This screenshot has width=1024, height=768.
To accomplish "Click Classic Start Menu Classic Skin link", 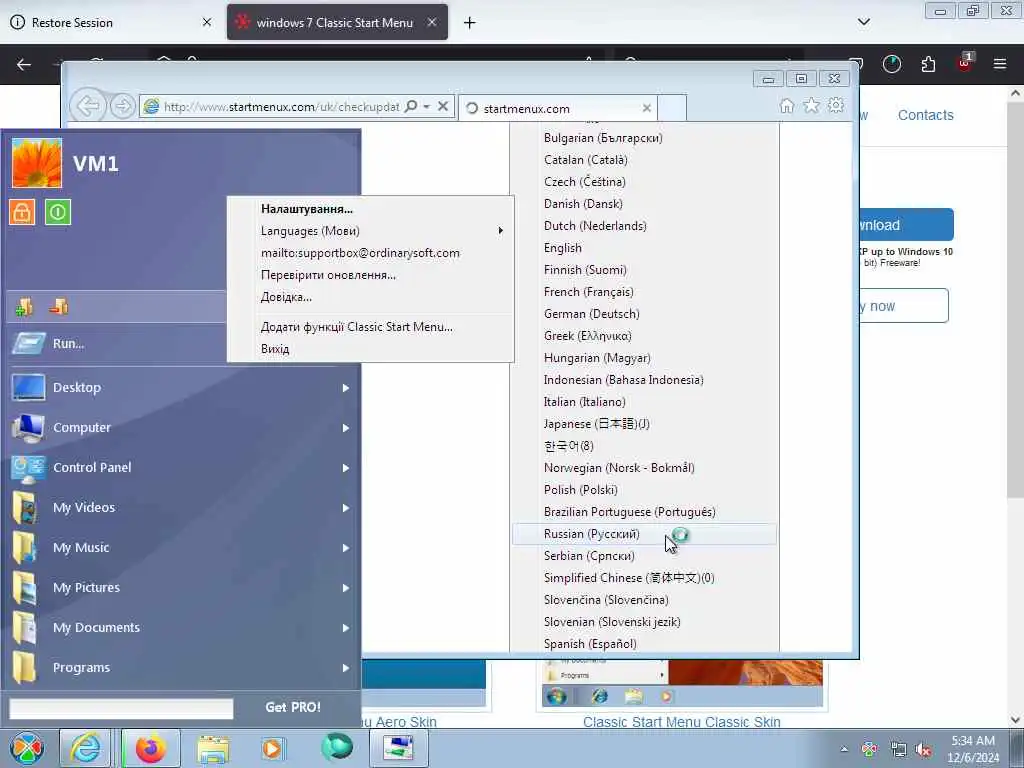I will (681, 722).
